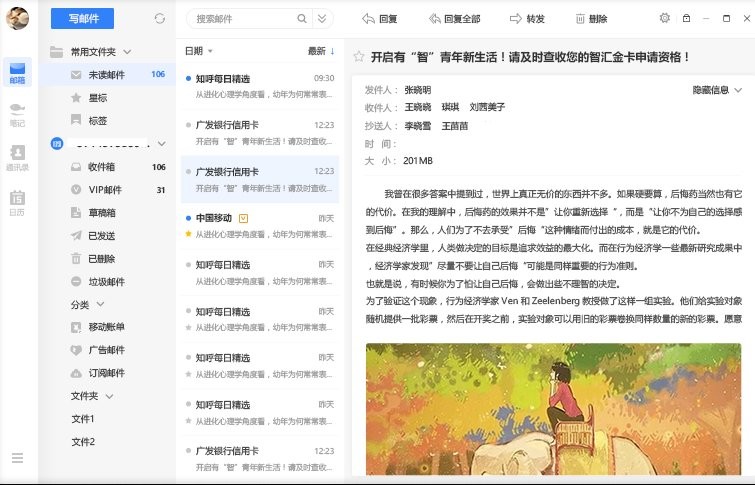Viewport: 755px width, 485px height.
Task: Collapse the 常用文件夹 group
Action: [x=127, y=52]
